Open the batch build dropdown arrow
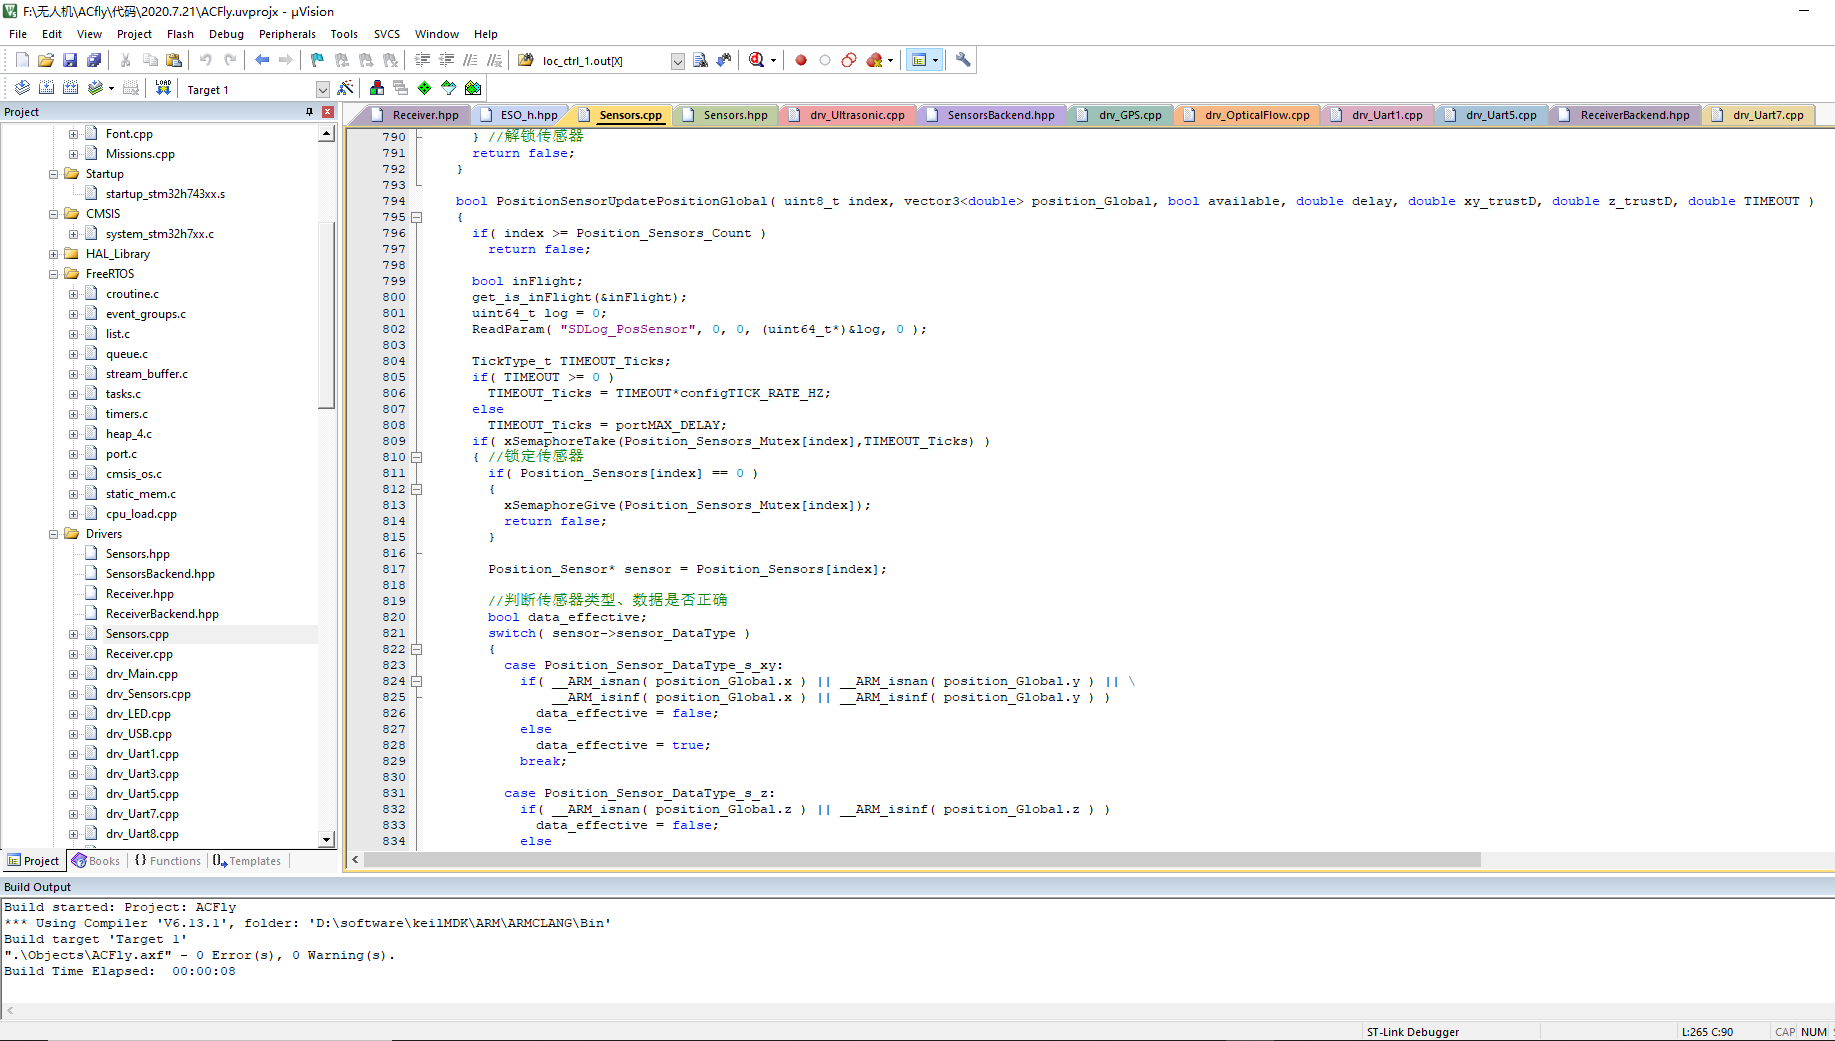Screen dimensions: 1835x1041 pyautogui.click(x=111, y=88)
